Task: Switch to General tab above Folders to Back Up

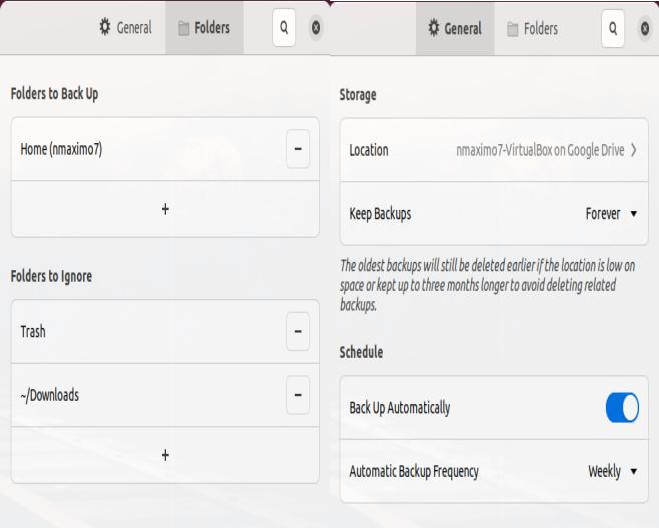Action: point(125,28)
